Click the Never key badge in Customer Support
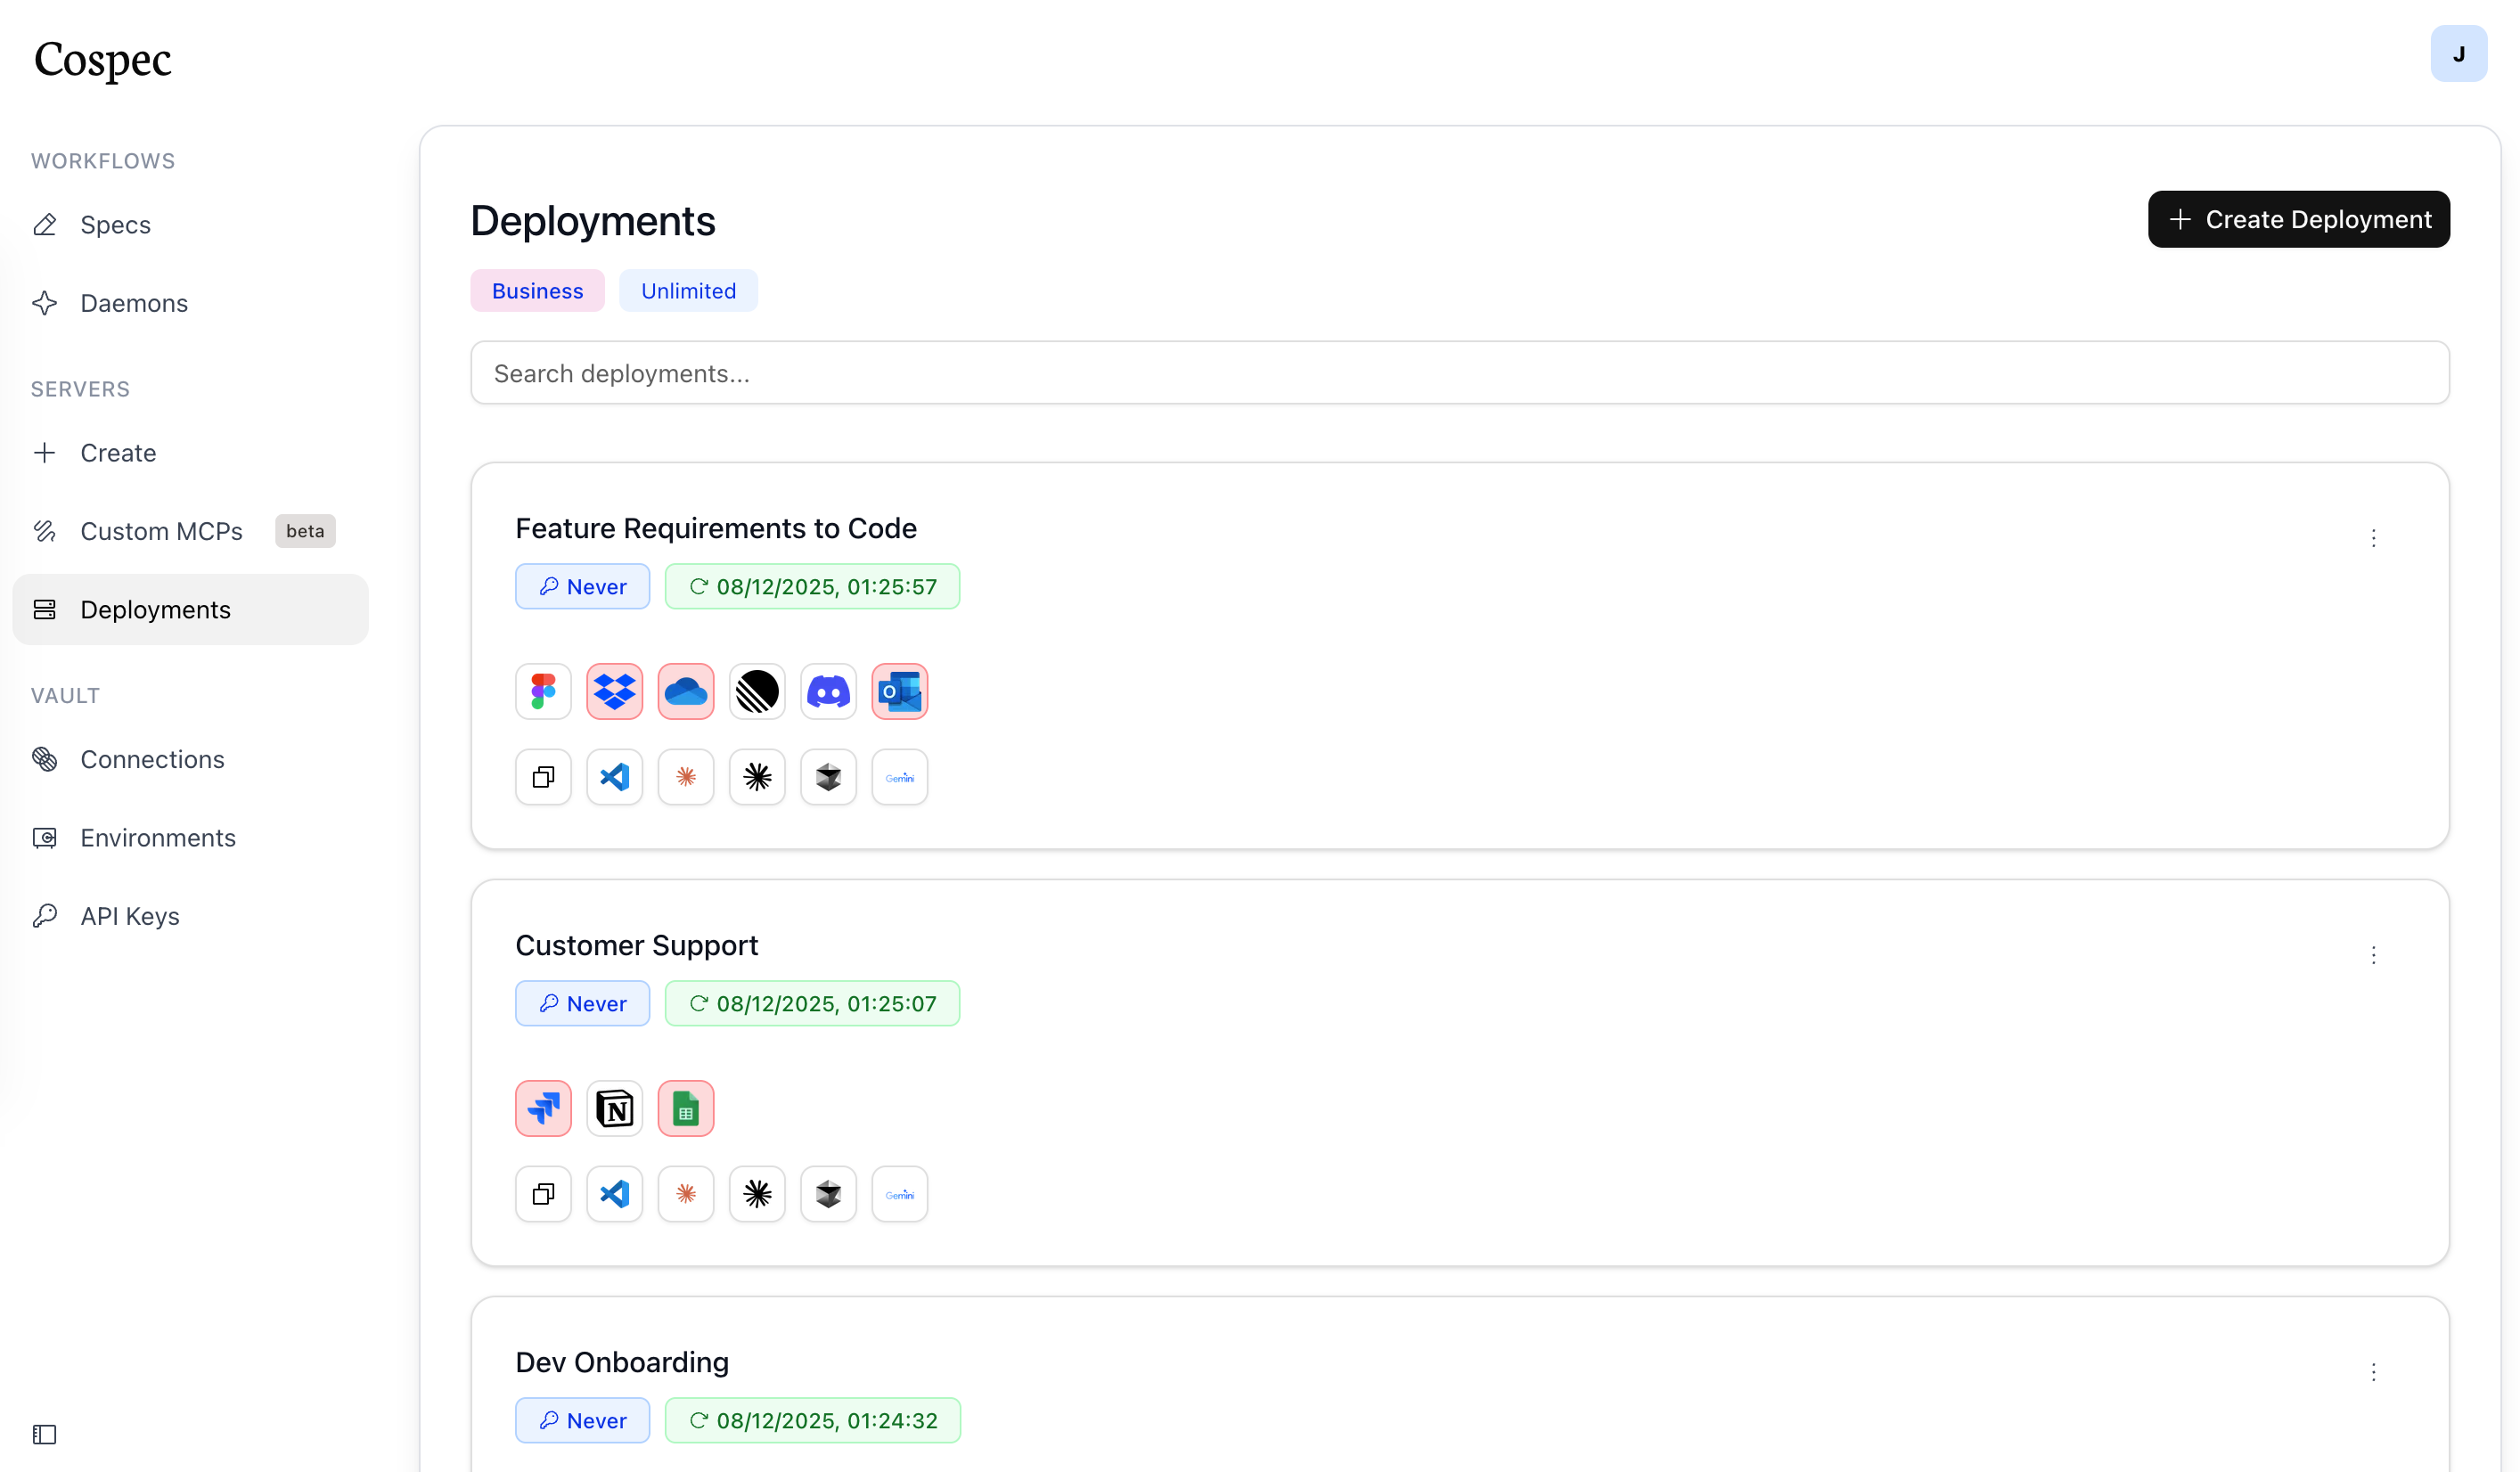 [582, 1004]
